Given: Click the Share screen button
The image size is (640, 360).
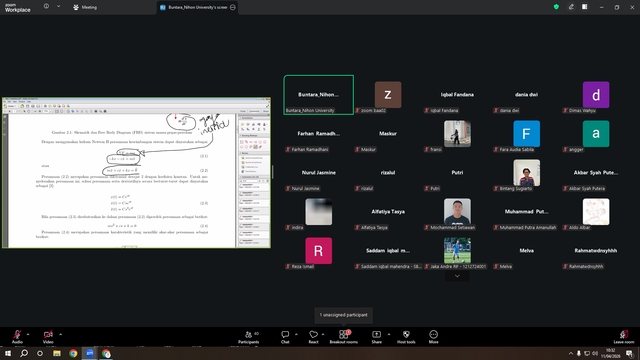Looking at the screenshot, I should [376, 337].
